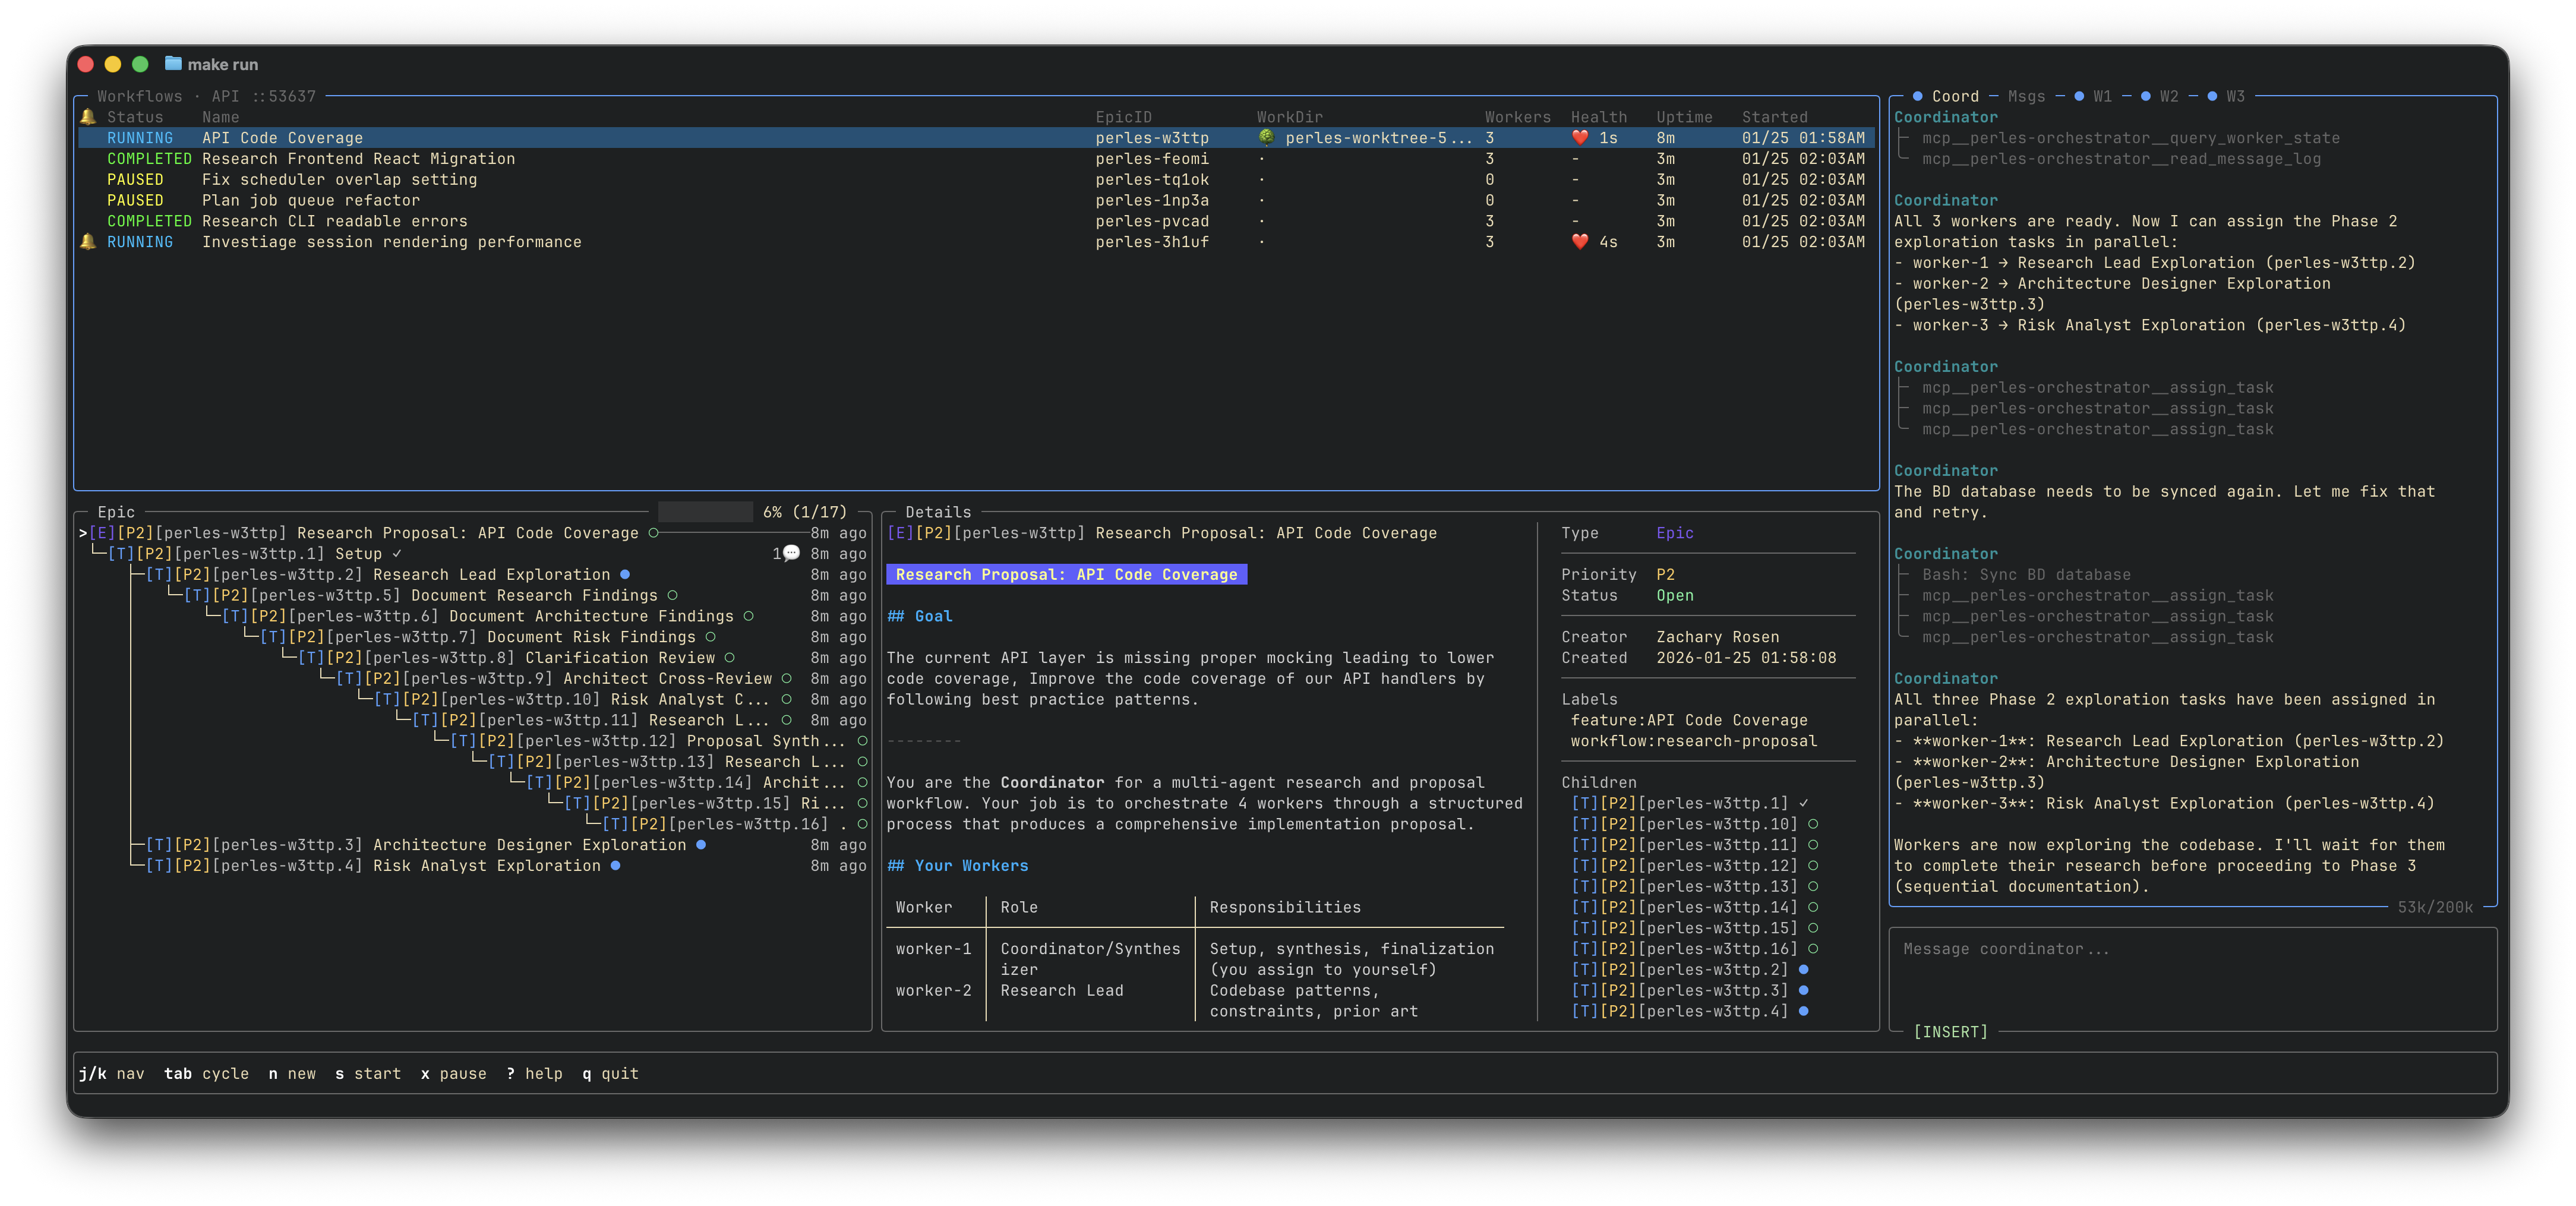The image size is (2576, 1206).
Task: Click the filled status dot for perles-w3ttp.4 child
Action: click(1803, 1012)
